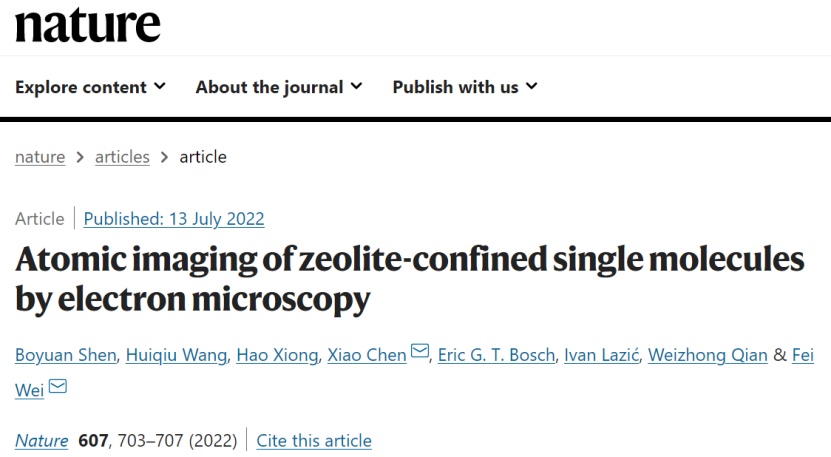Expand About the journal chevron

356,86
